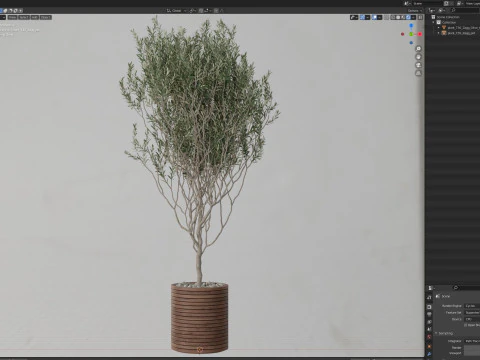Open the Feature Set dropdown
The height and width of the screenshot is (360, 480).
(x=472, y=313)
